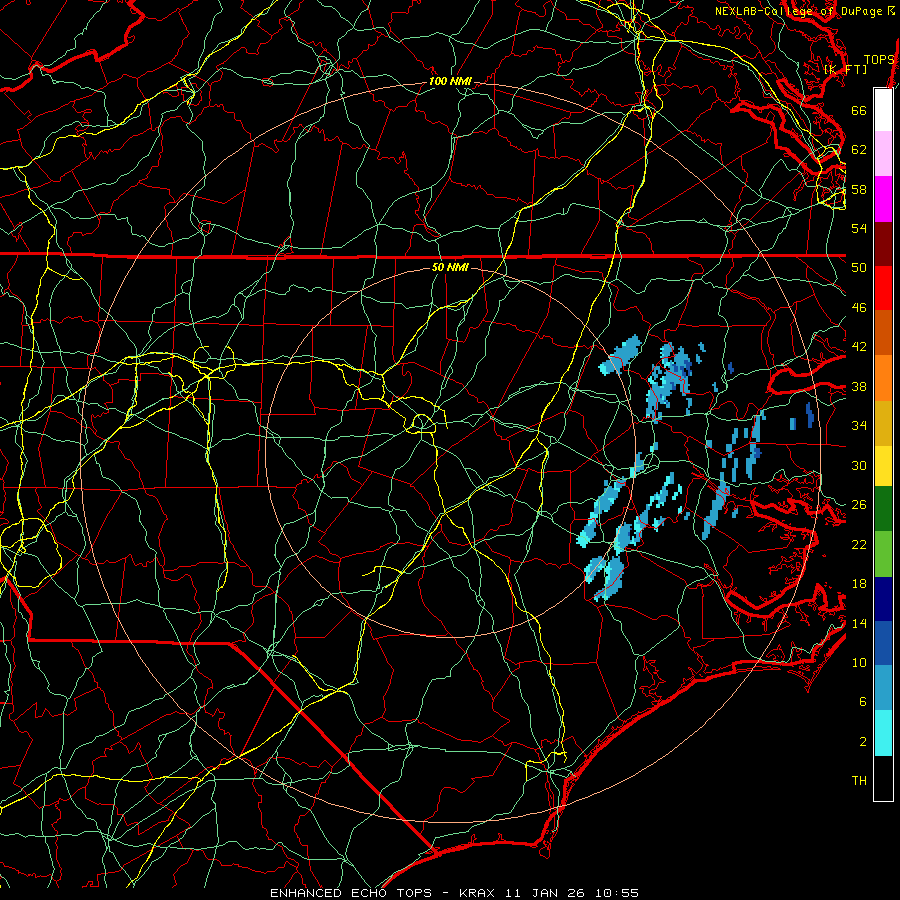Viewport: 900px width, 900px height.
Task: Click the legend value 26
Action: (x=859, y=505)
